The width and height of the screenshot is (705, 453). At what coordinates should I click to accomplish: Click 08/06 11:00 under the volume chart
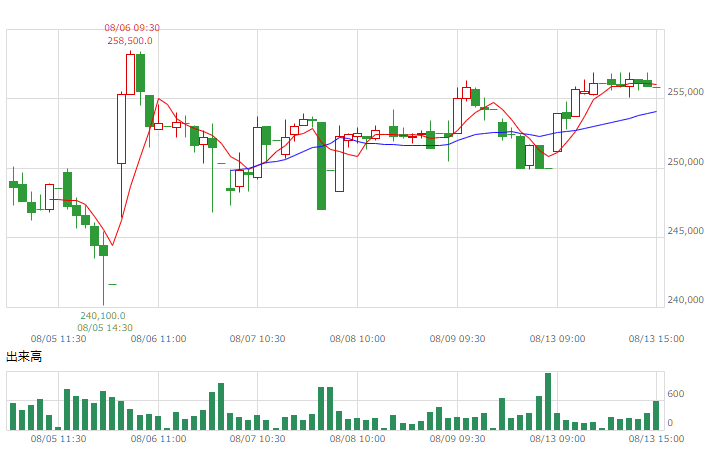(158, 439)
